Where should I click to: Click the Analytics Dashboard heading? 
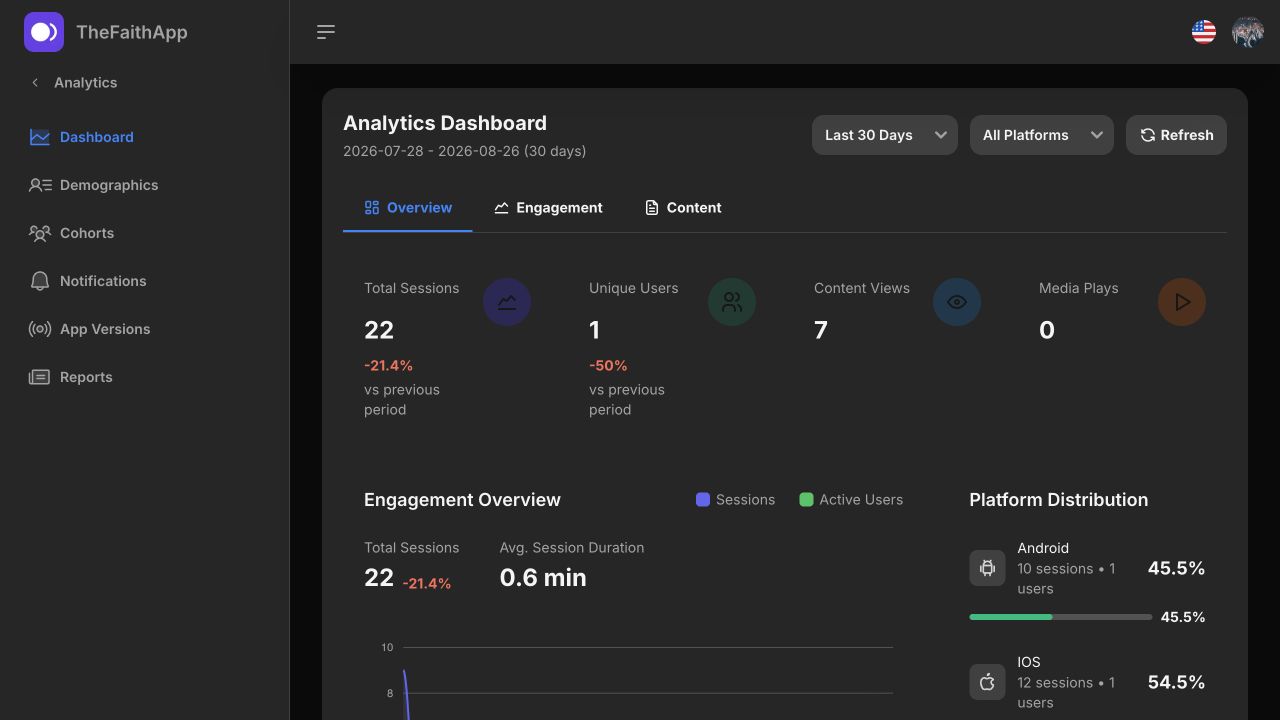tap(445, 123)
